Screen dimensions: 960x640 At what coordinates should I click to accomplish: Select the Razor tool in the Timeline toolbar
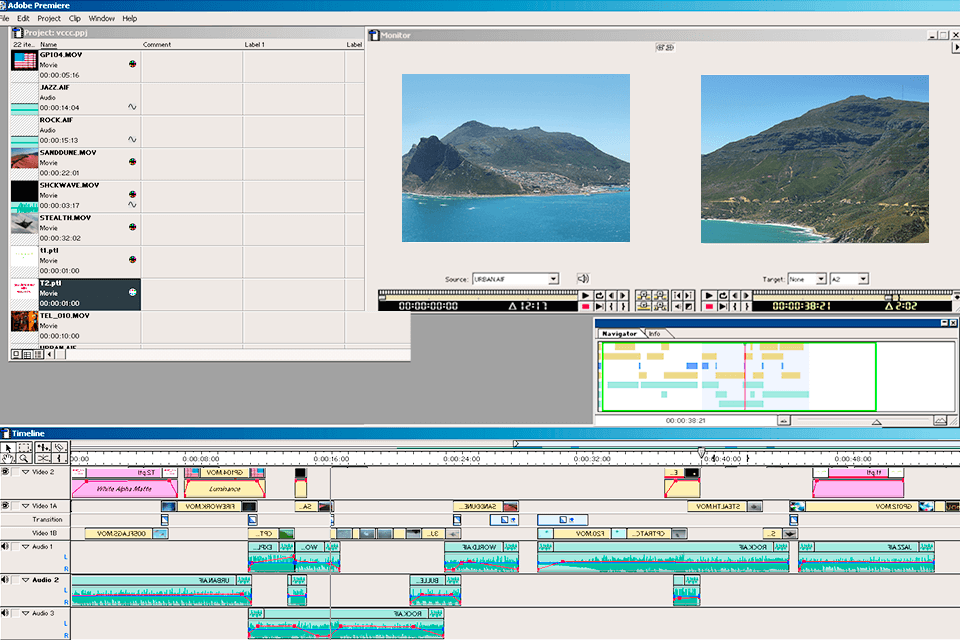42,458
